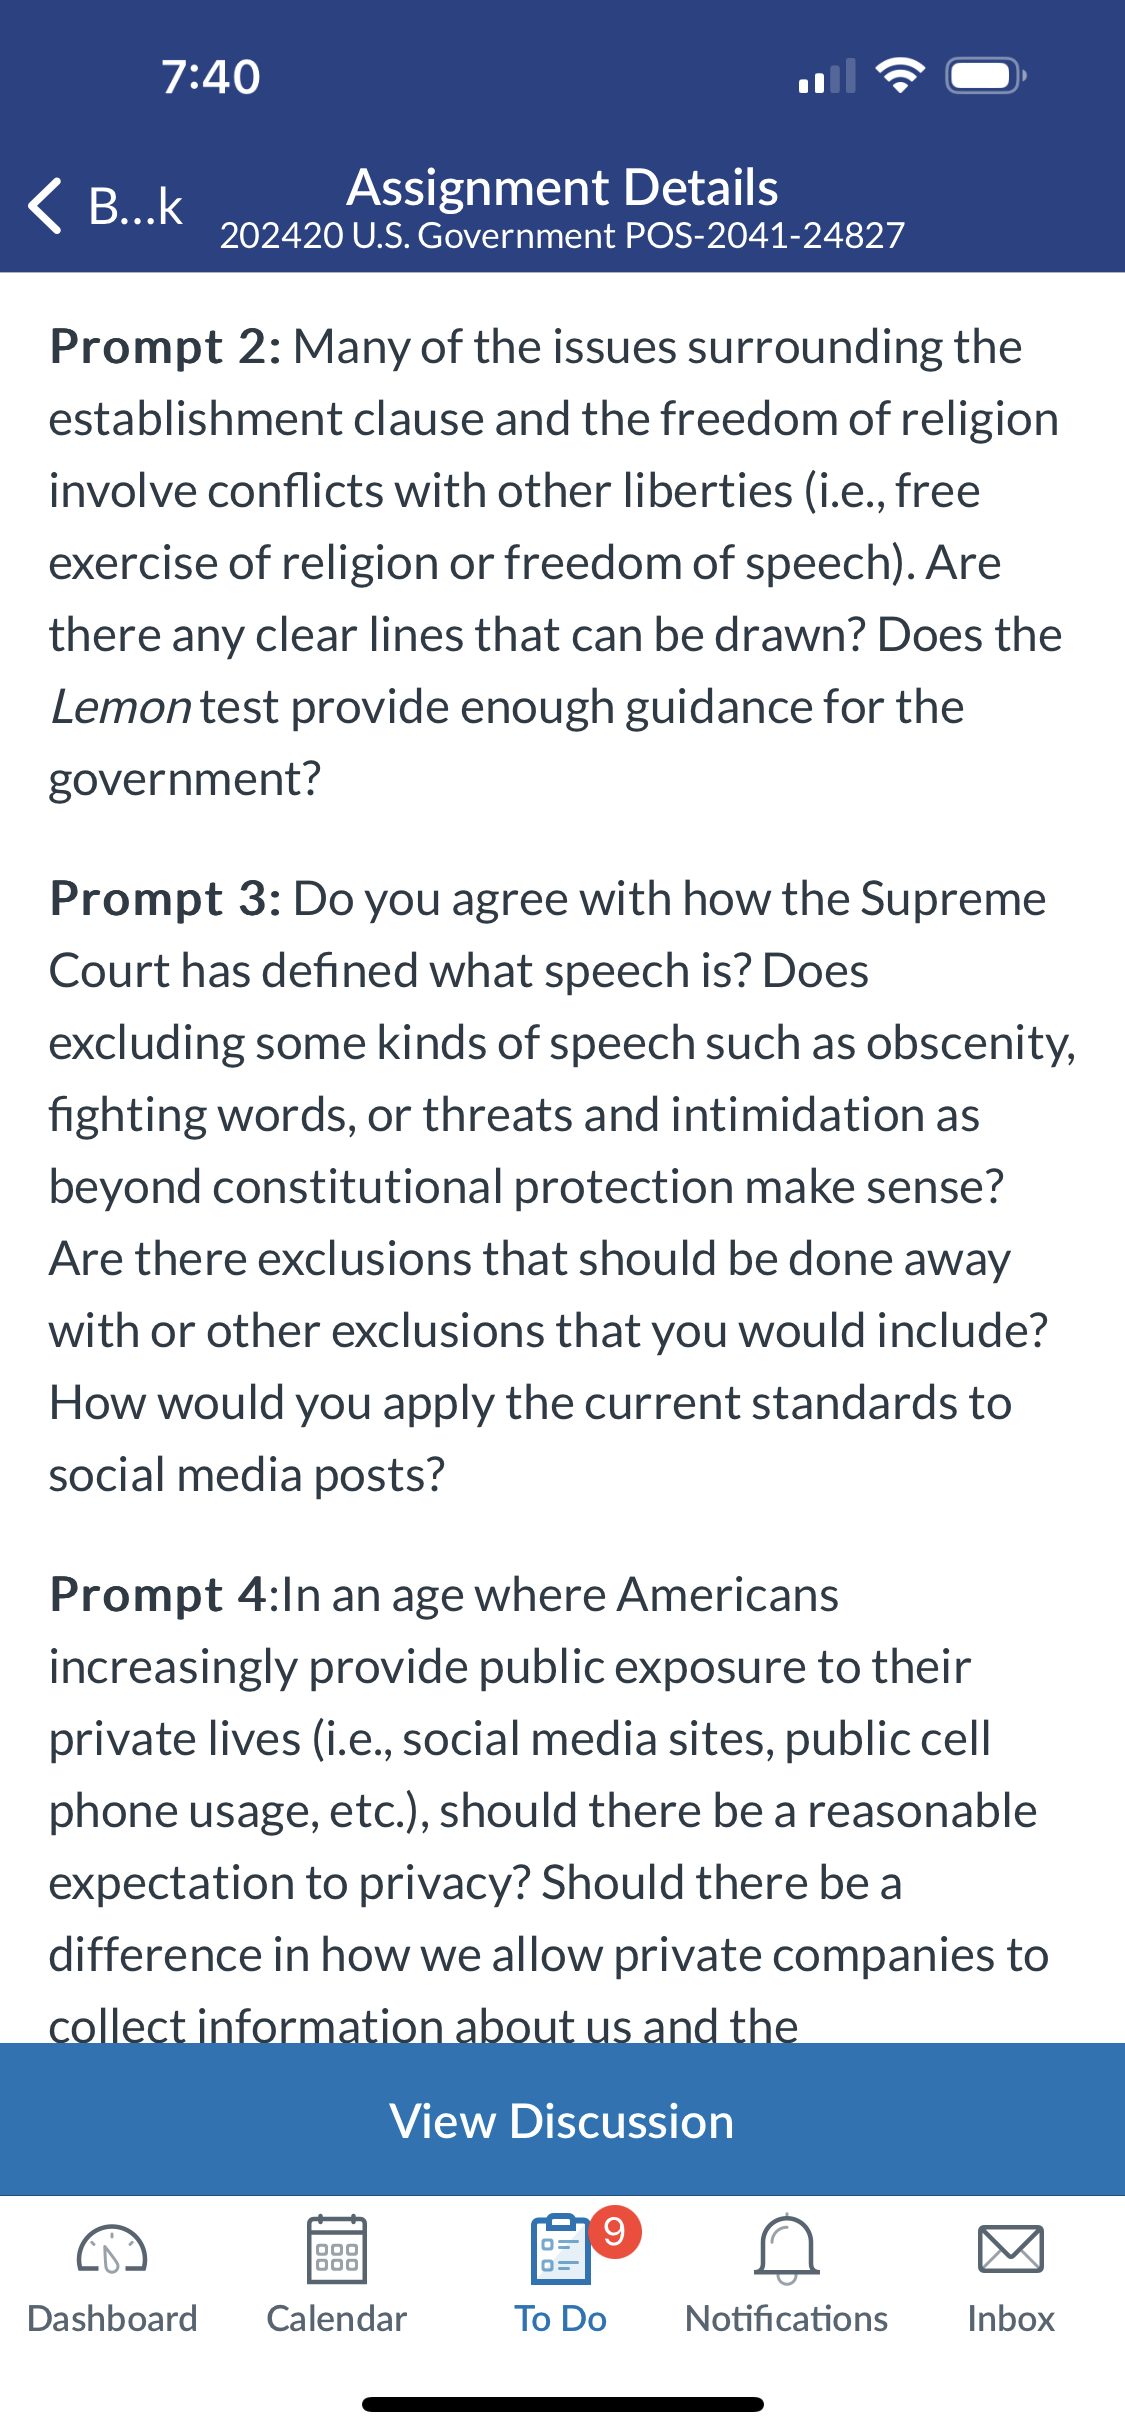Select the To Do tab label
Viewport: 1125px width, 2436px height.
[560, 2318]
